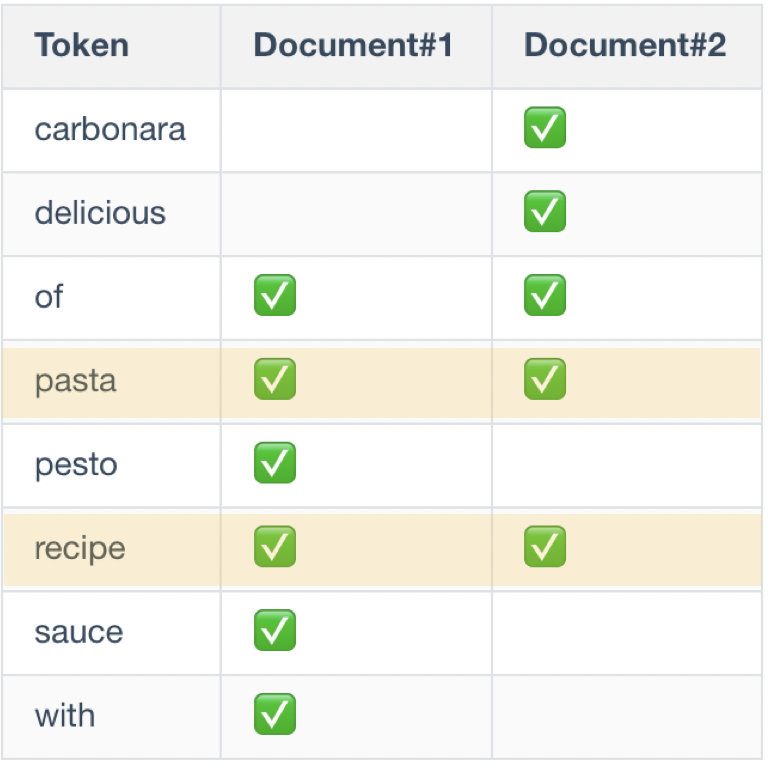Click the carbonara checkmark under Document#2
The width and height of the screenshot is (768, 766).
545,128
